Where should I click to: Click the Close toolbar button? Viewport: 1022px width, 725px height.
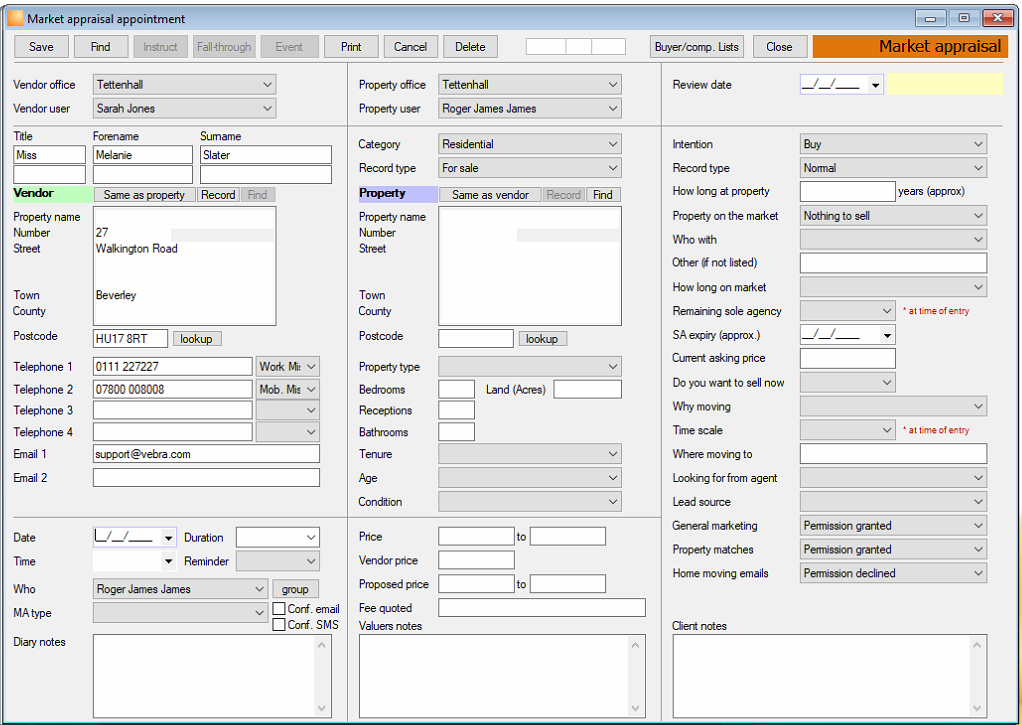[779, 47]
